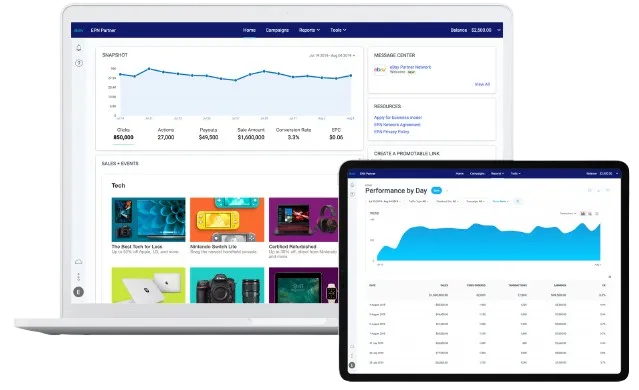Viewport: 639px width, 390px height.
Task: Click the 850,000 clicks value
Action: (x=123, y=137)
